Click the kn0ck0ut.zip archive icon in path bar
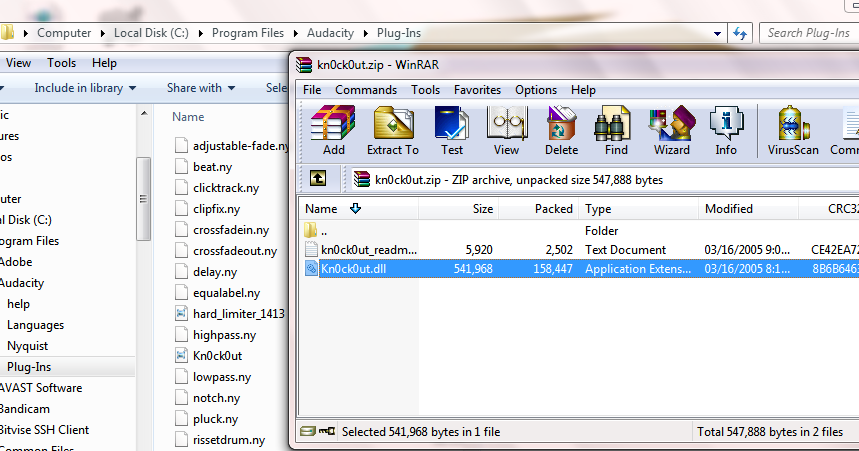 [362, 179]
